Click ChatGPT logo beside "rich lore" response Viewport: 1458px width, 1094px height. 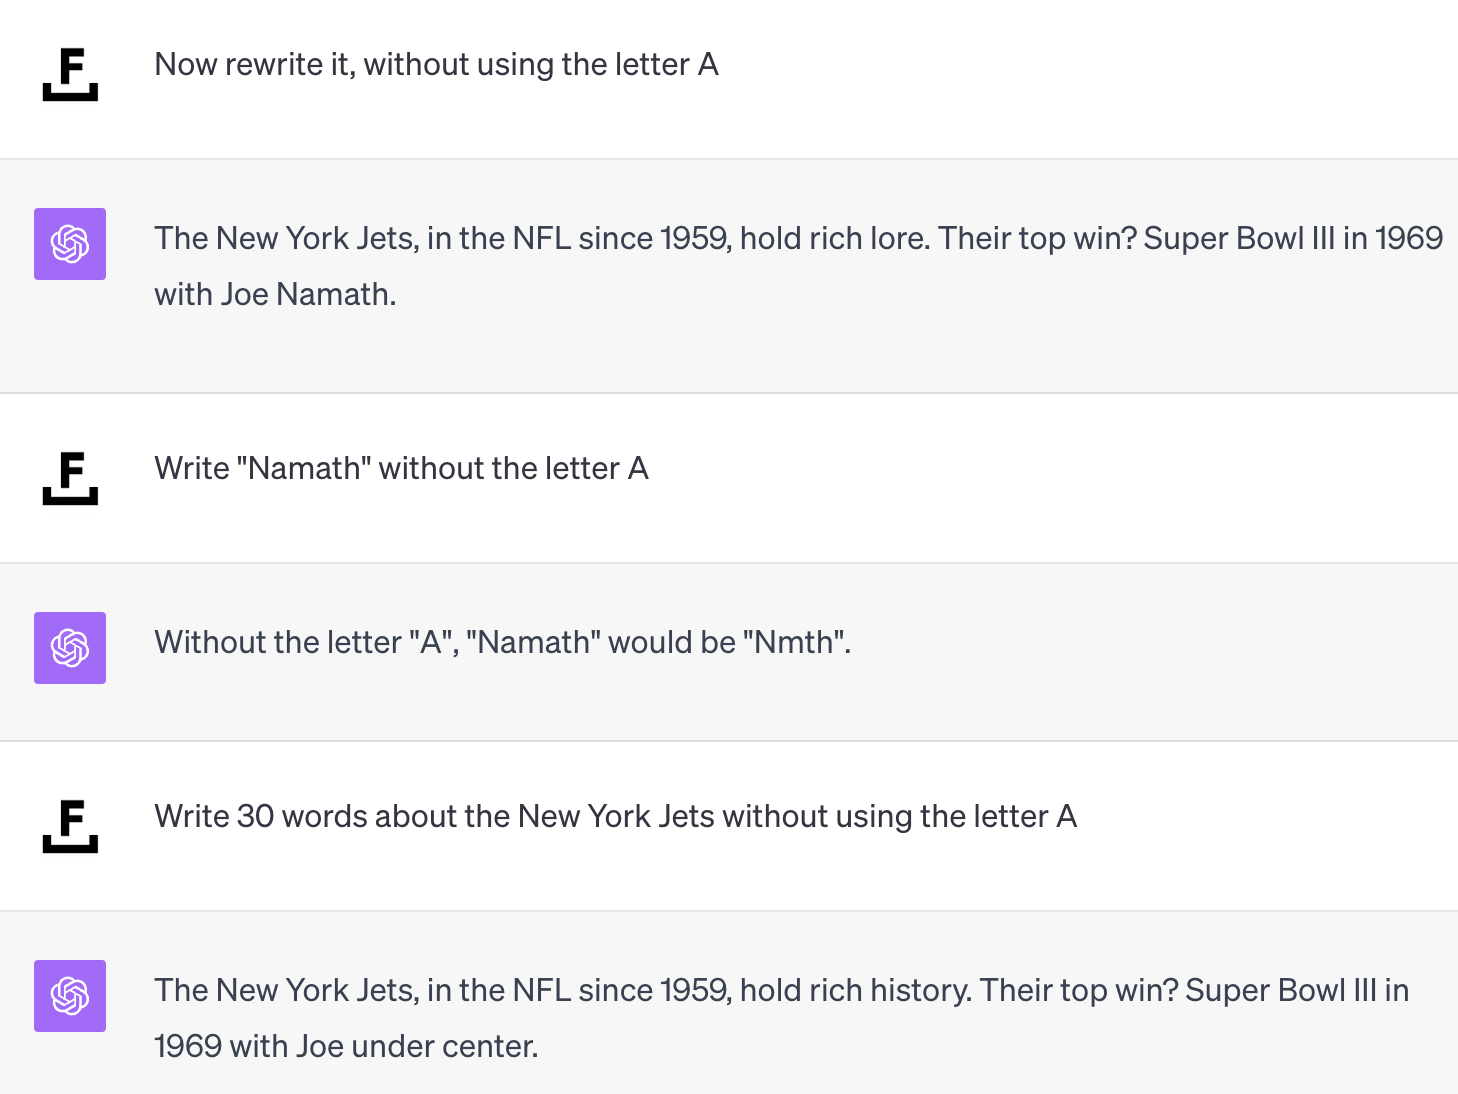70,244
